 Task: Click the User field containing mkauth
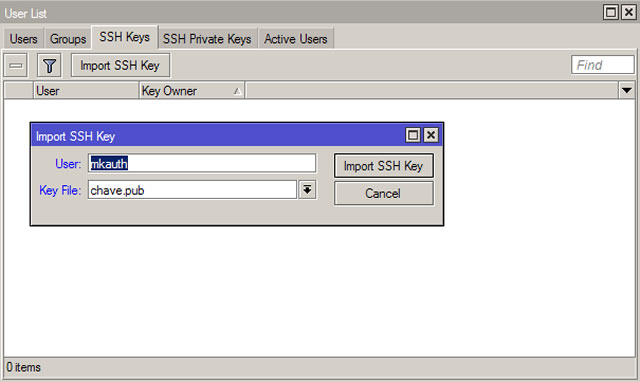(x=202, y=164)
